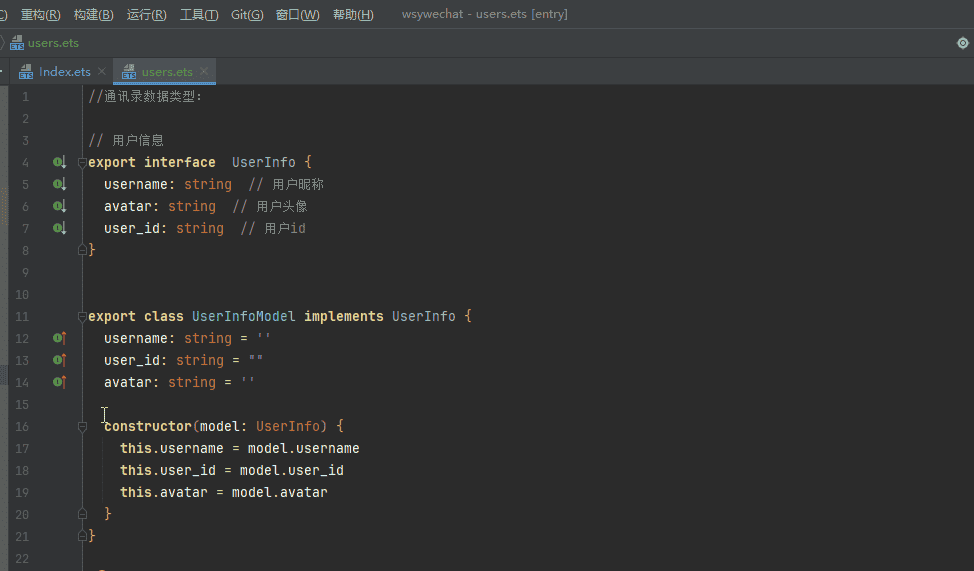Image resolution: width=974 pixels, height=571 pixels.
Task: Click the implements gutter icon on line 12
Action: pyautogui.click(x=59, y=338)
